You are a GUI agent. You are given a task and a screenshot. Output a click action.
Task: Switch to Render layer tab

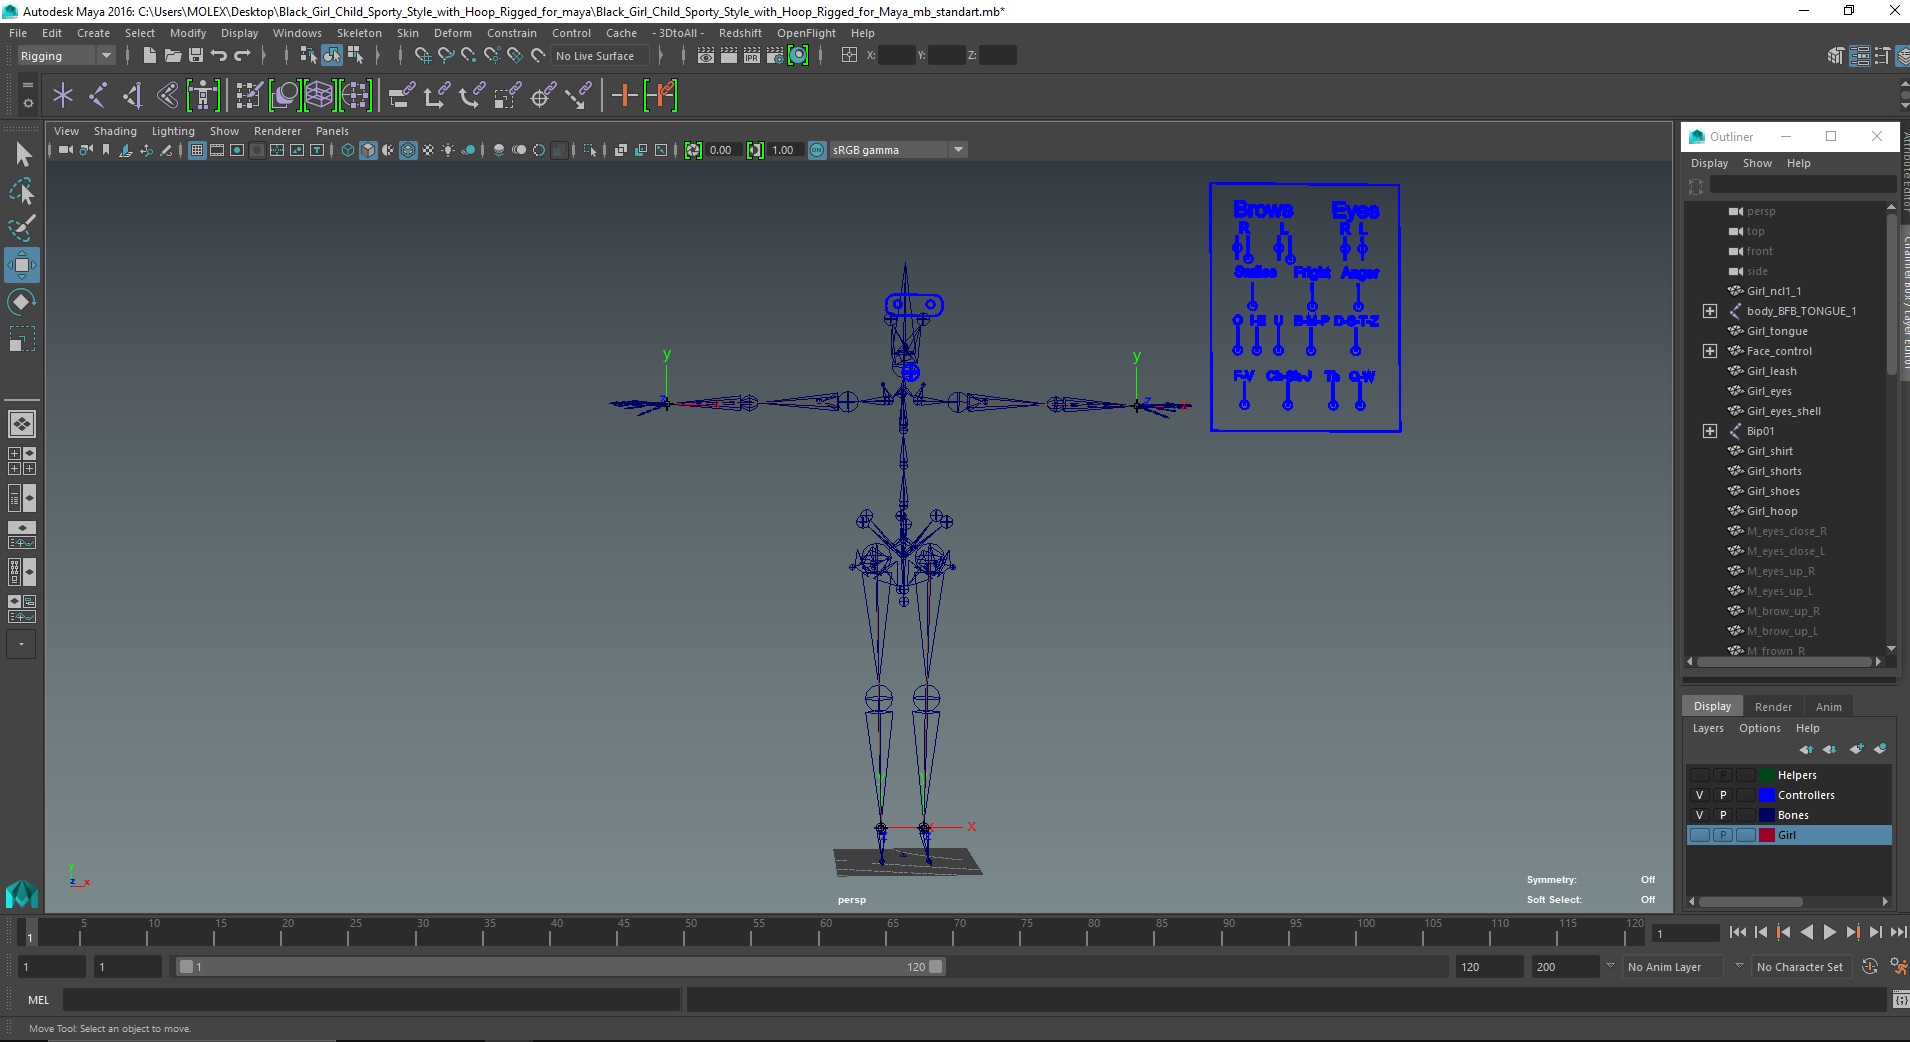tap(1773, 706)
